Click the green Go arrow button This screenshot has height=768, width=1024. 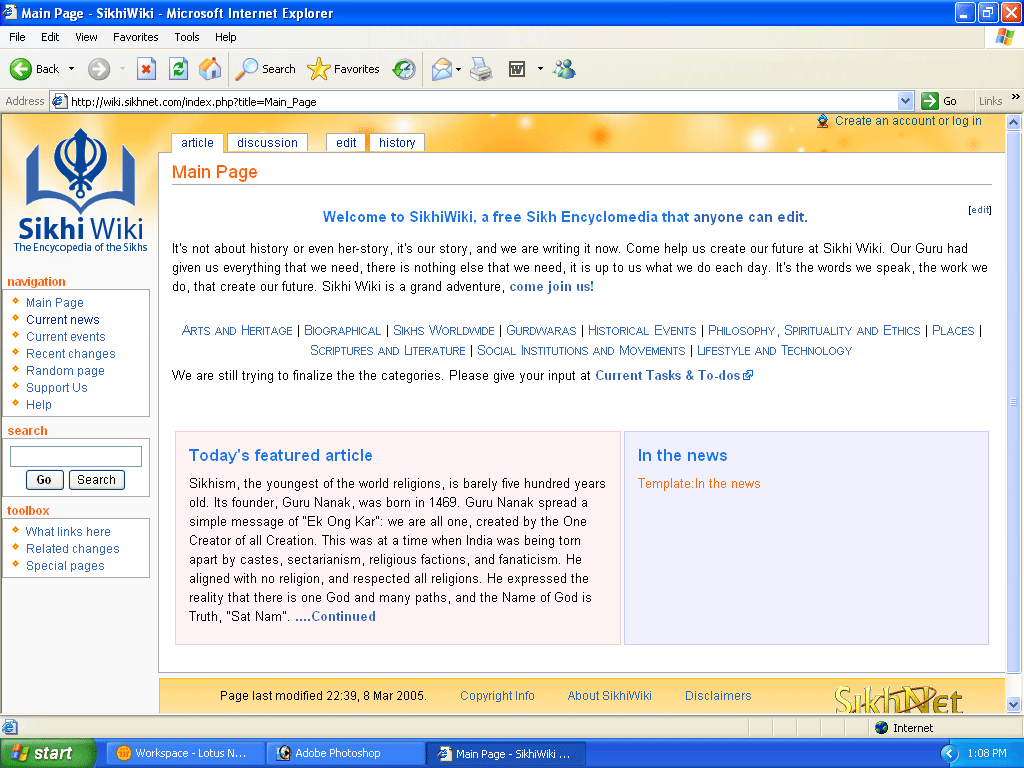pyautogui.click(x=929, y=101)
